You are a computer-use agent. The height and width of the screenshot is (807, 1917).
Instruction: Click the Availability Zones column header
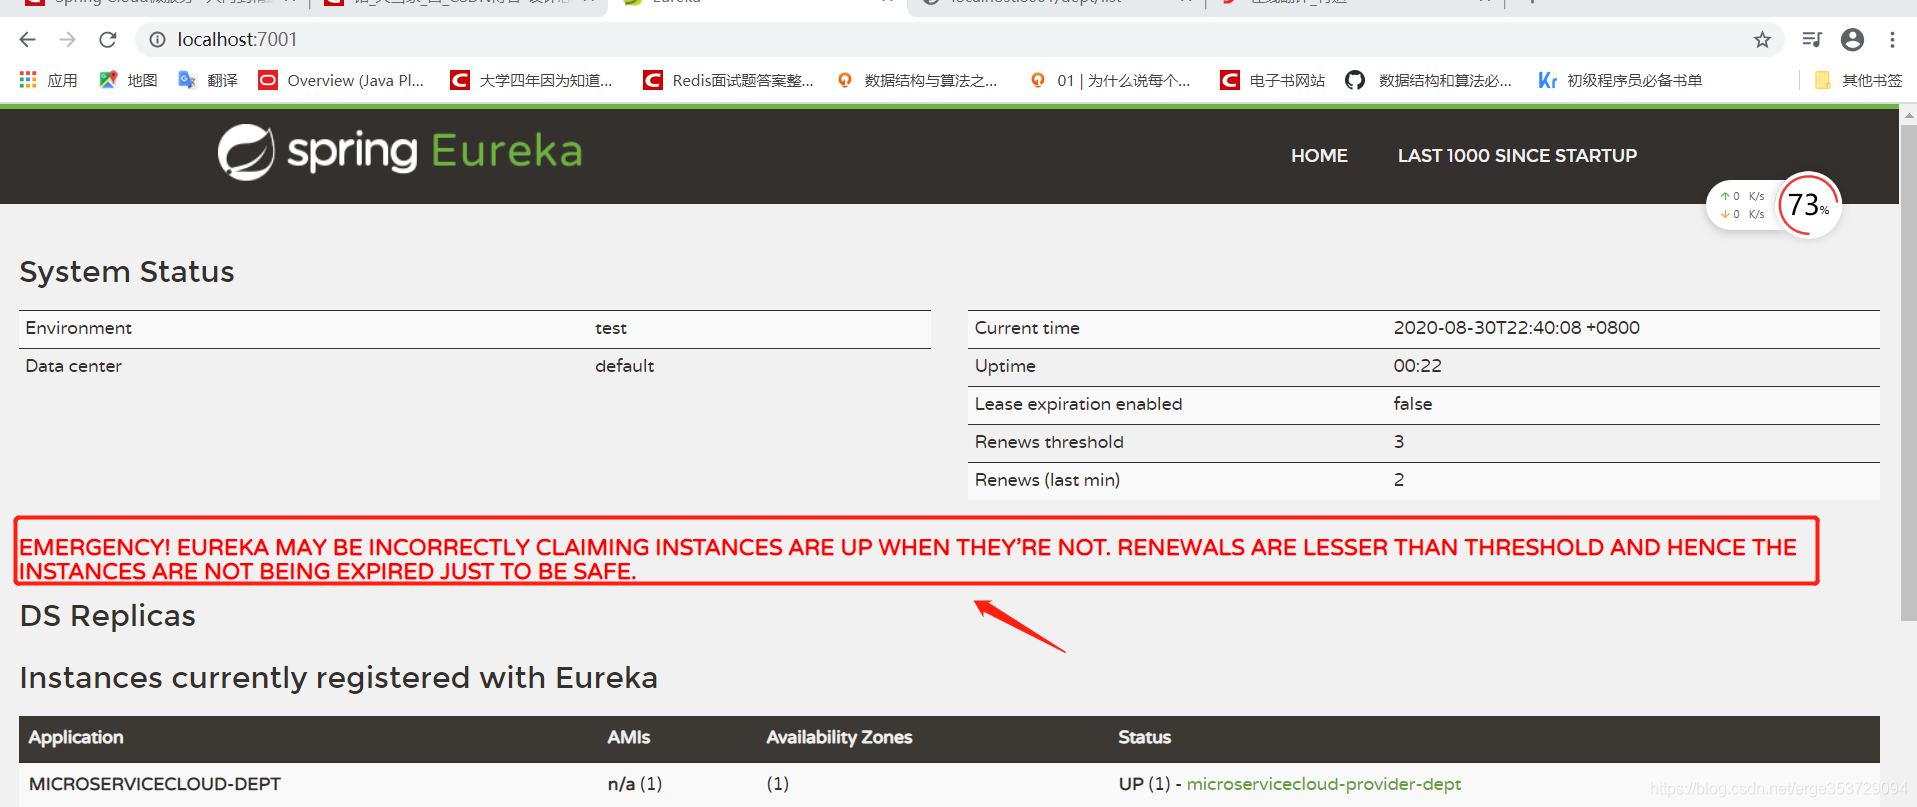(x=839, y=738)
